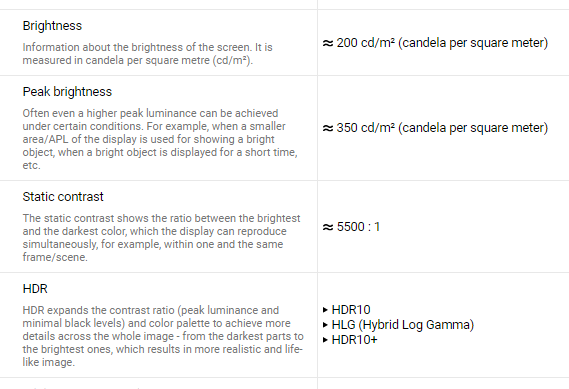Image resolution: width=569 pixels, height=389 pixels.
Task: Click the triangle bullet beside HDR10+
Action: point(325,340)
